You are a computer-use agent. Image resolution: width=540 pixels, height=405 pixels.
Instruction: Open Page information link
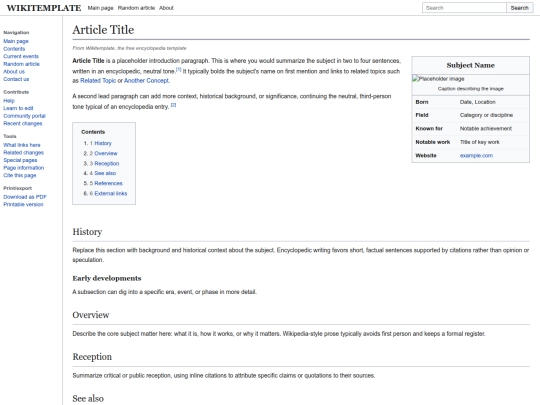[x=24, y=167]
